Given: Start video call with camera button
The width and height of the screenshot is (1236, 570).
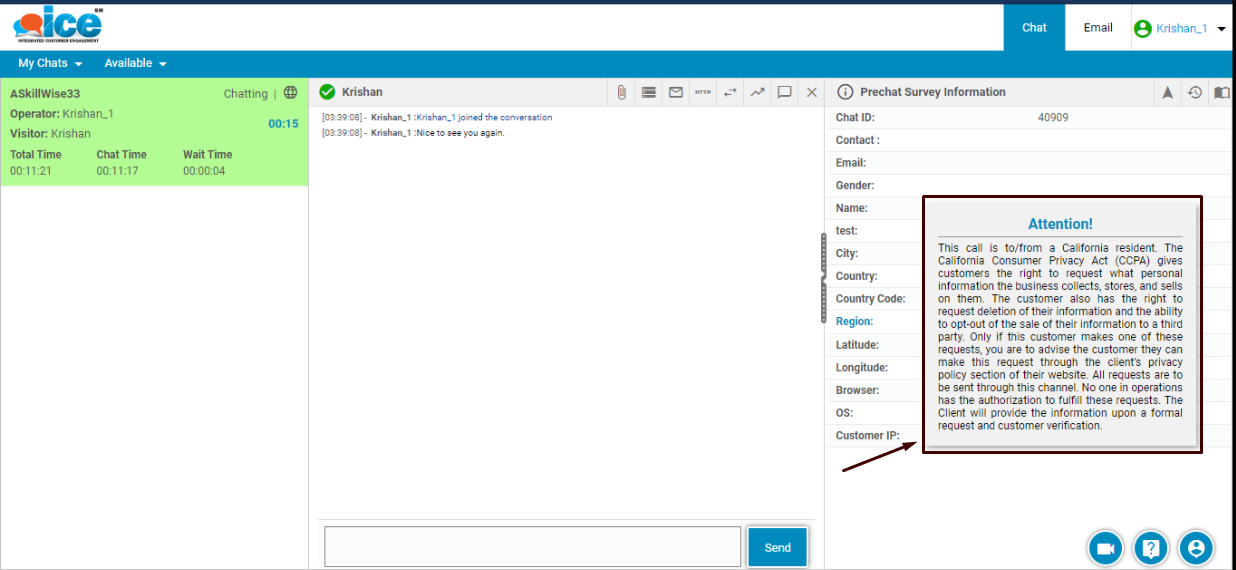Looking at the screenshot, I should [1106, 548].
